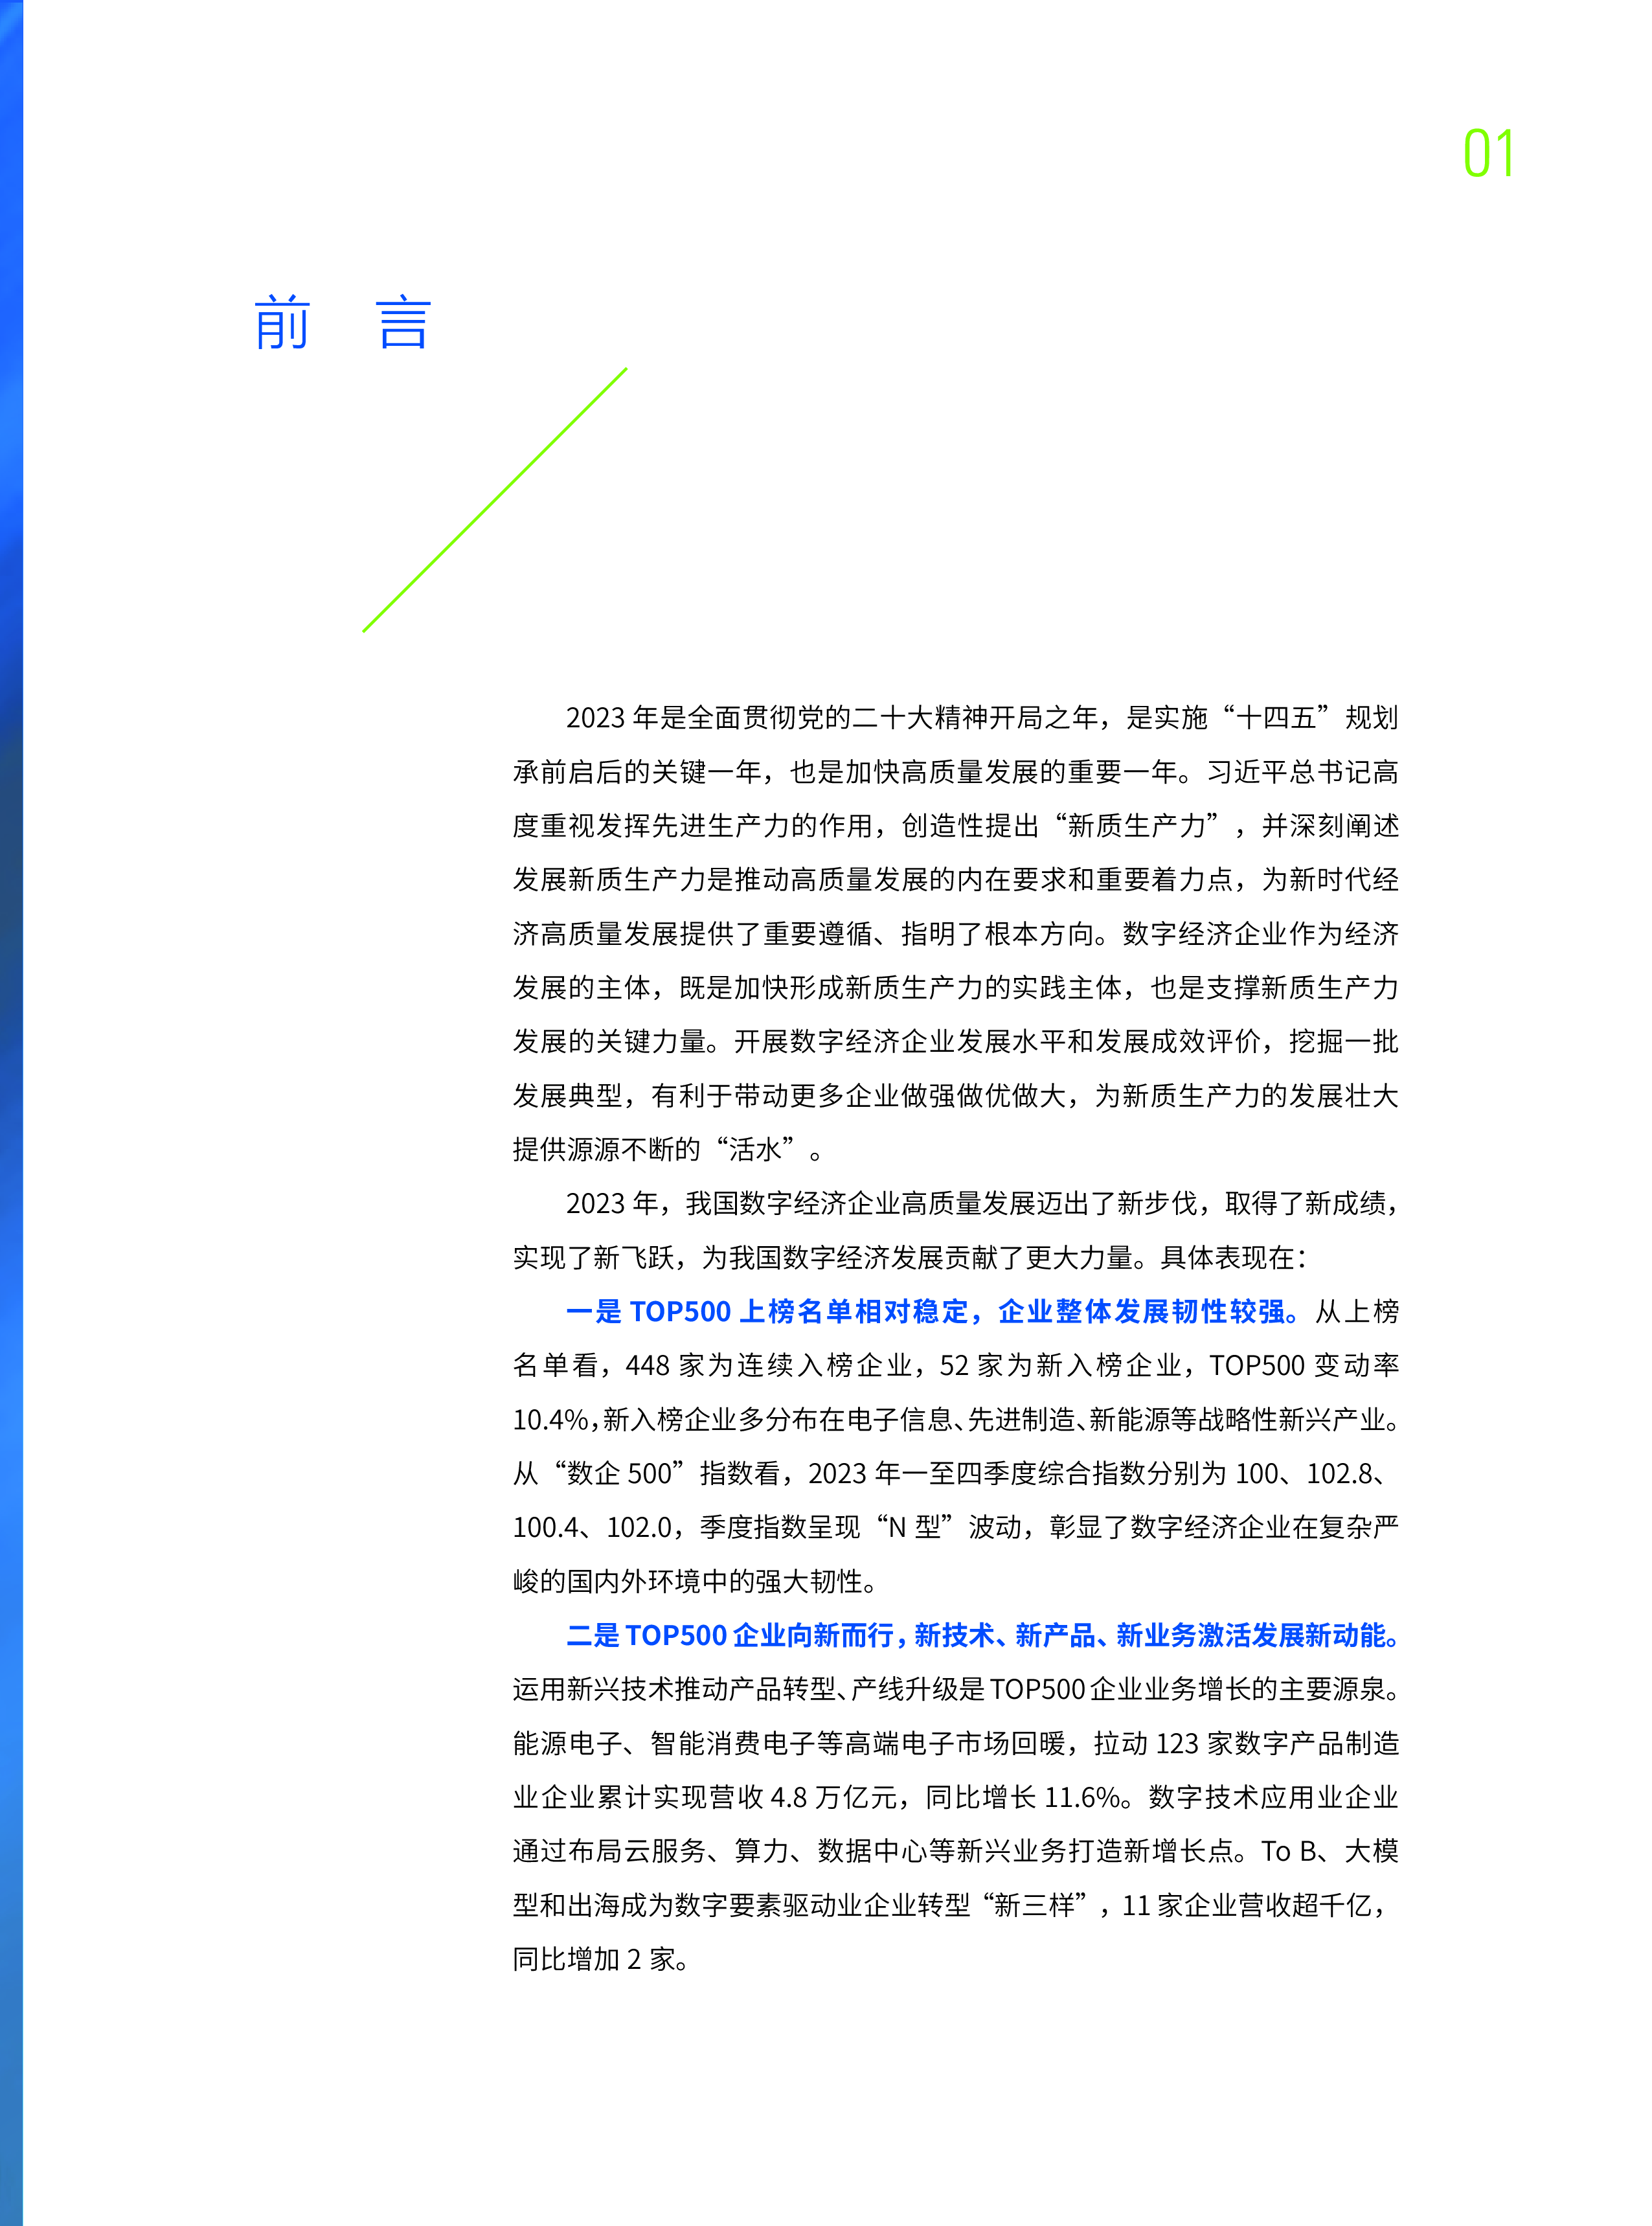Click the text '2023 年是全面贯彻党的二十大精神开局之年'

pos(832,717)
